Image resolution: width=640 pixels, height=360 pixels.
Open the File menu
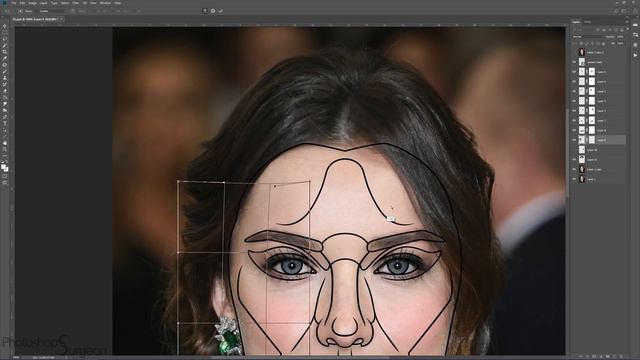[x=13, y=3]
